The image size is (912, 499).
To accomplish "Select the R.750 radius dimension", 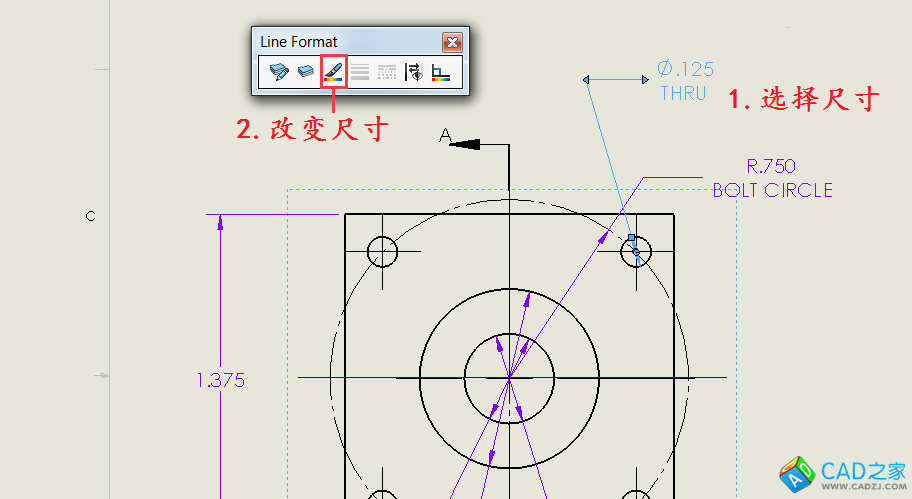I will point(771,166).
